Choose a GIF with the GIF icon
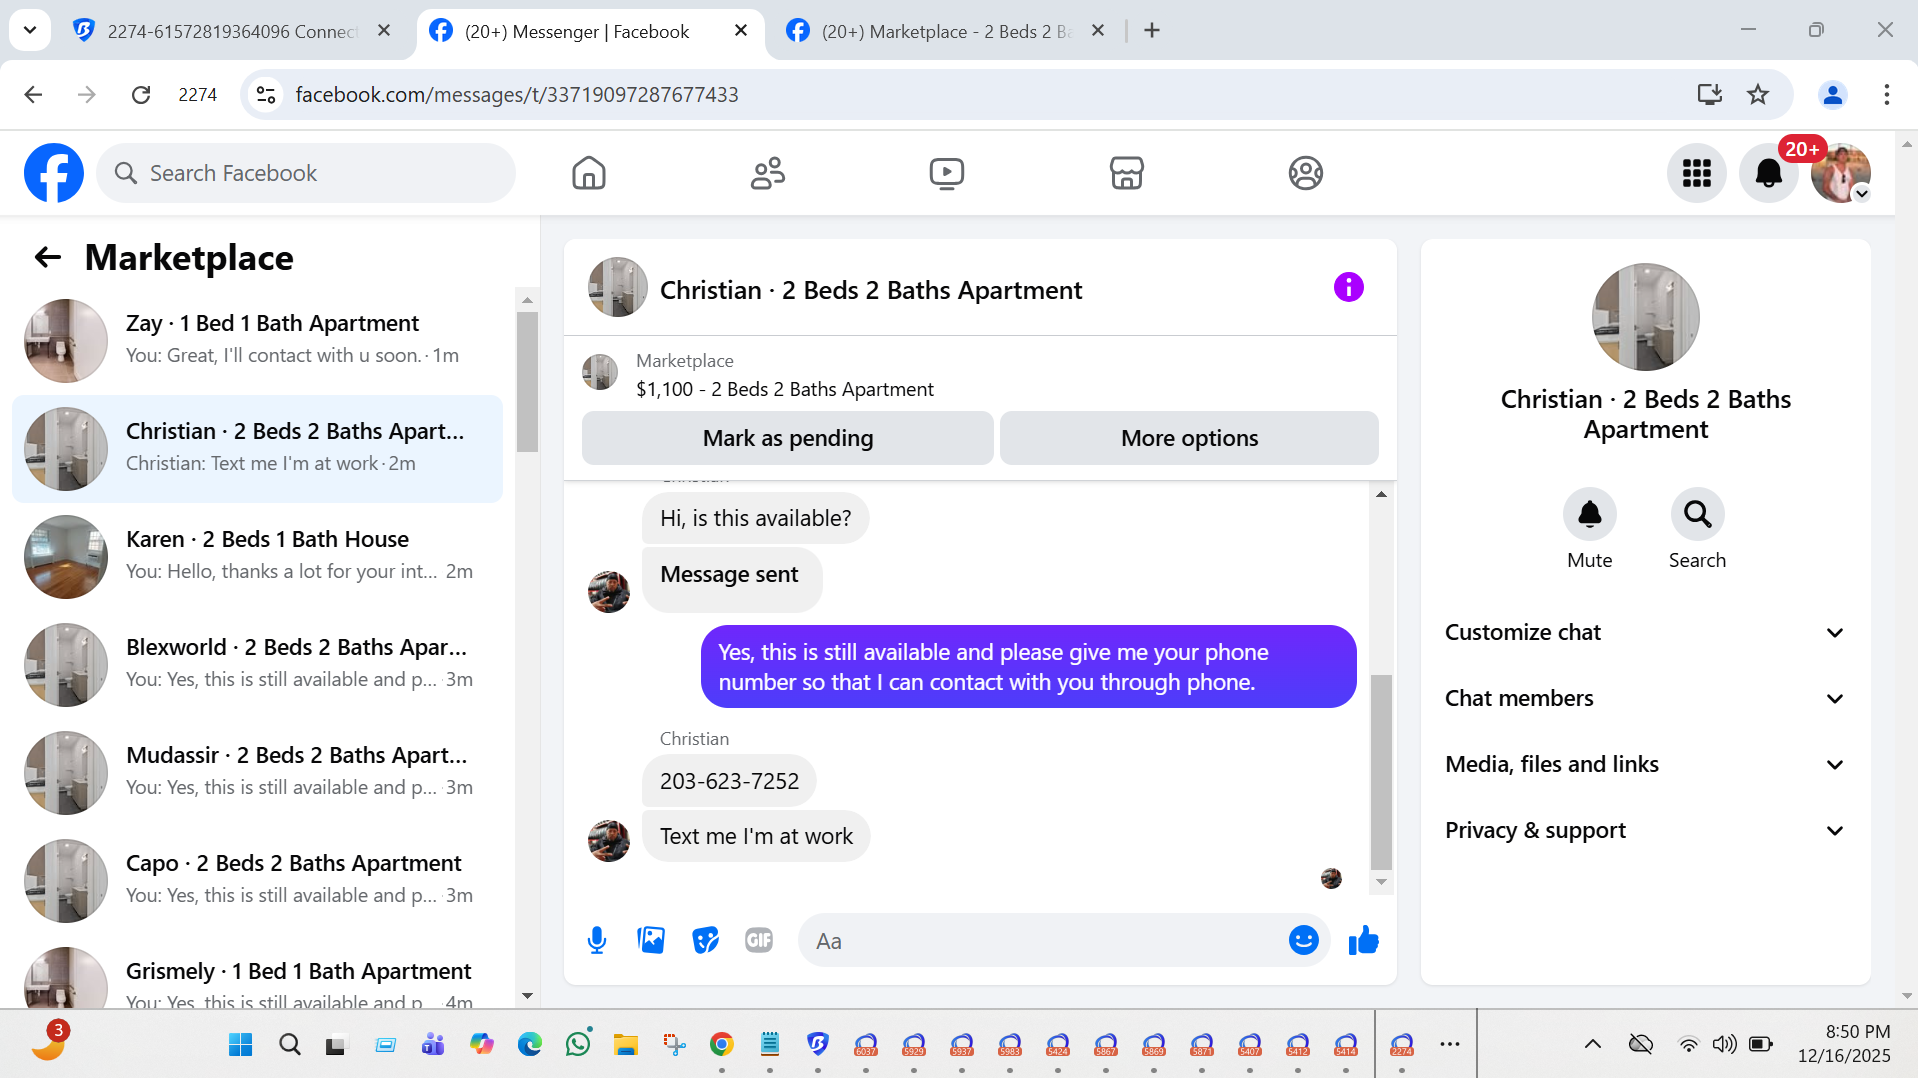 coord(759,940)
